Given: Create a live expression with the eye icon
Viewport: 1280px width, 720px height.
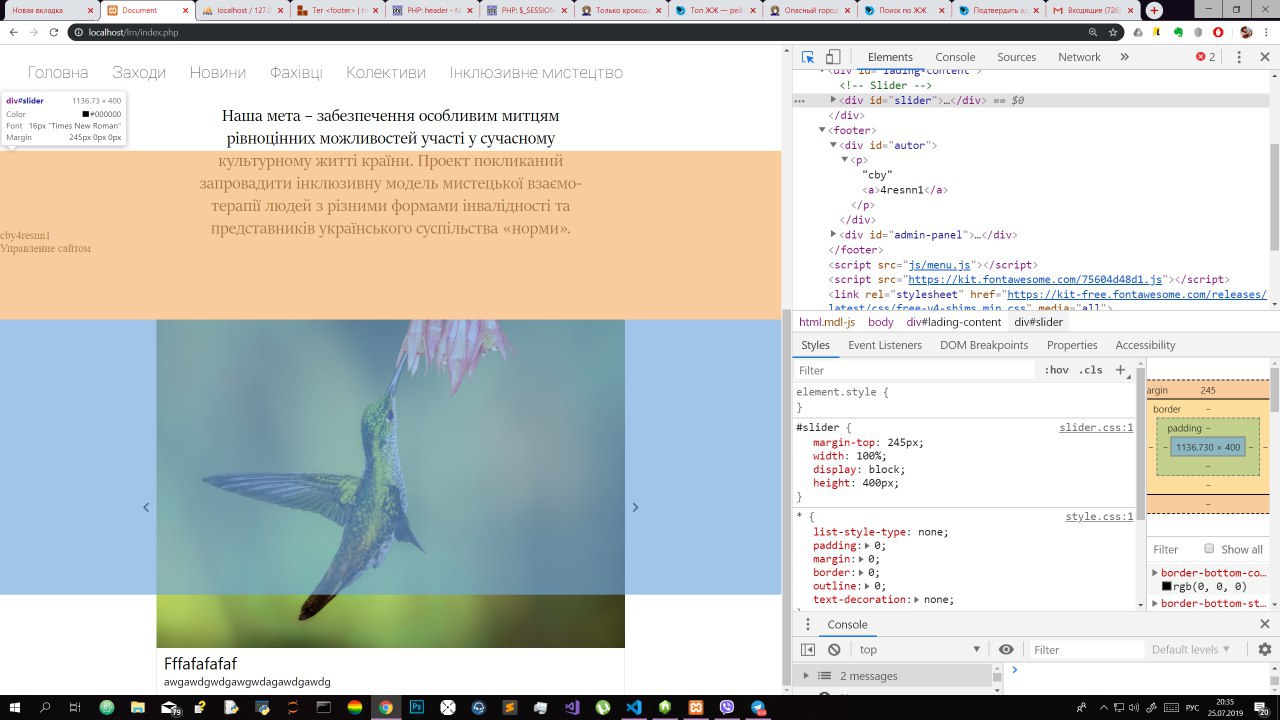Looking at the screenshot, I should click(x=1006, y=650).
